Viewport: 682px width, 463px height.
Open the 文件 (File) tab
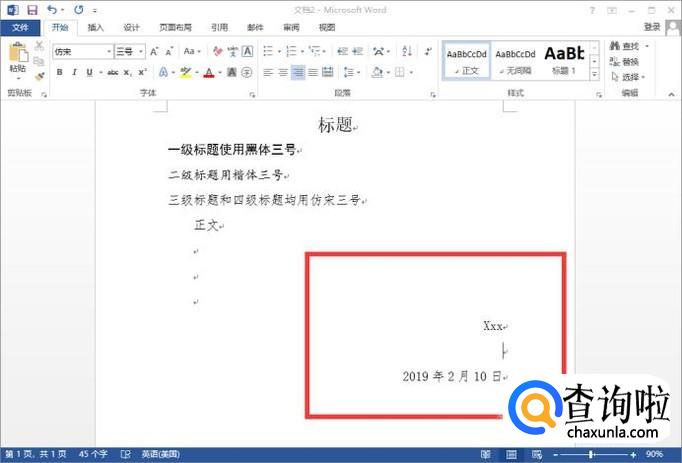[x=20, y=27]
